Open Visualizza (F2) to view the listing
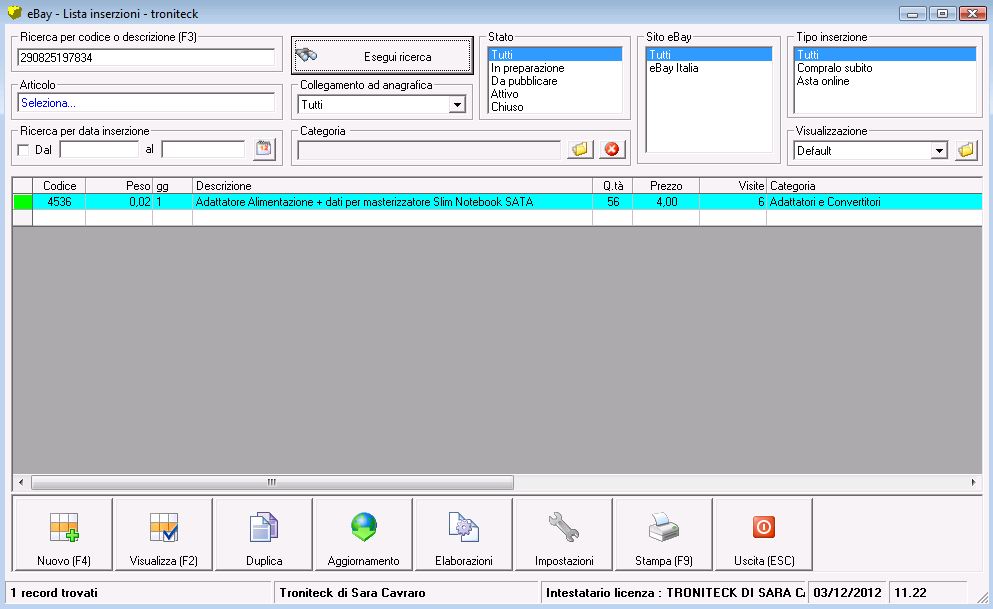 (x=163, y=534)
